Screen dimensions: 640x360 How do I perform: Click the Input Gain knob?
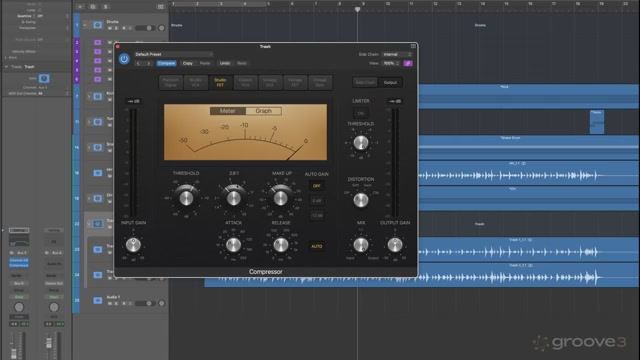pos(133,244)
